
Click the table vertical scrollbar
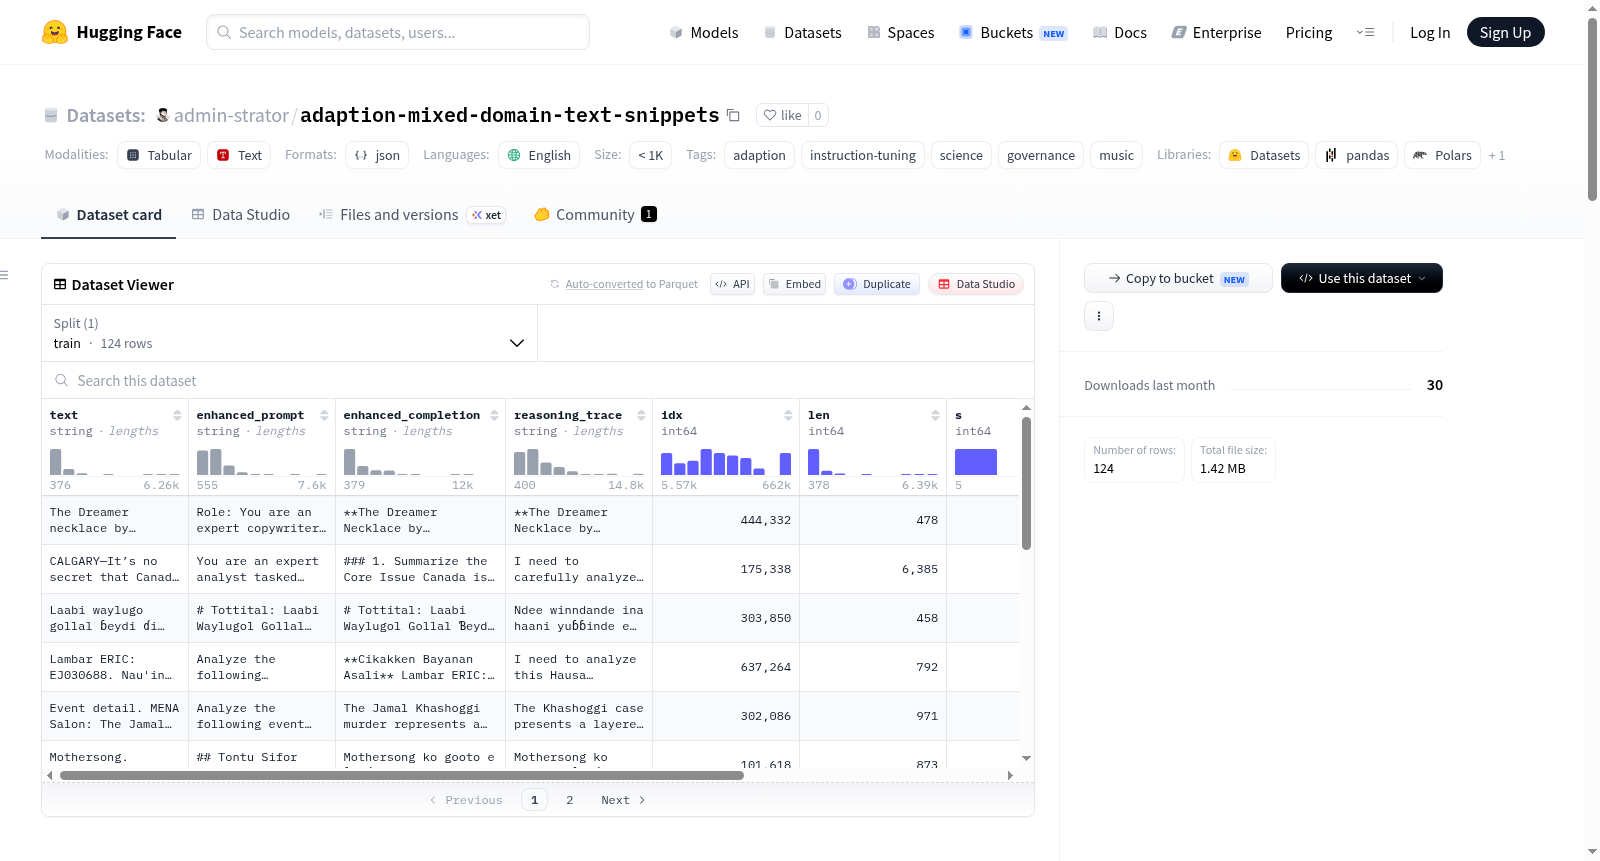click(1026, 484)
